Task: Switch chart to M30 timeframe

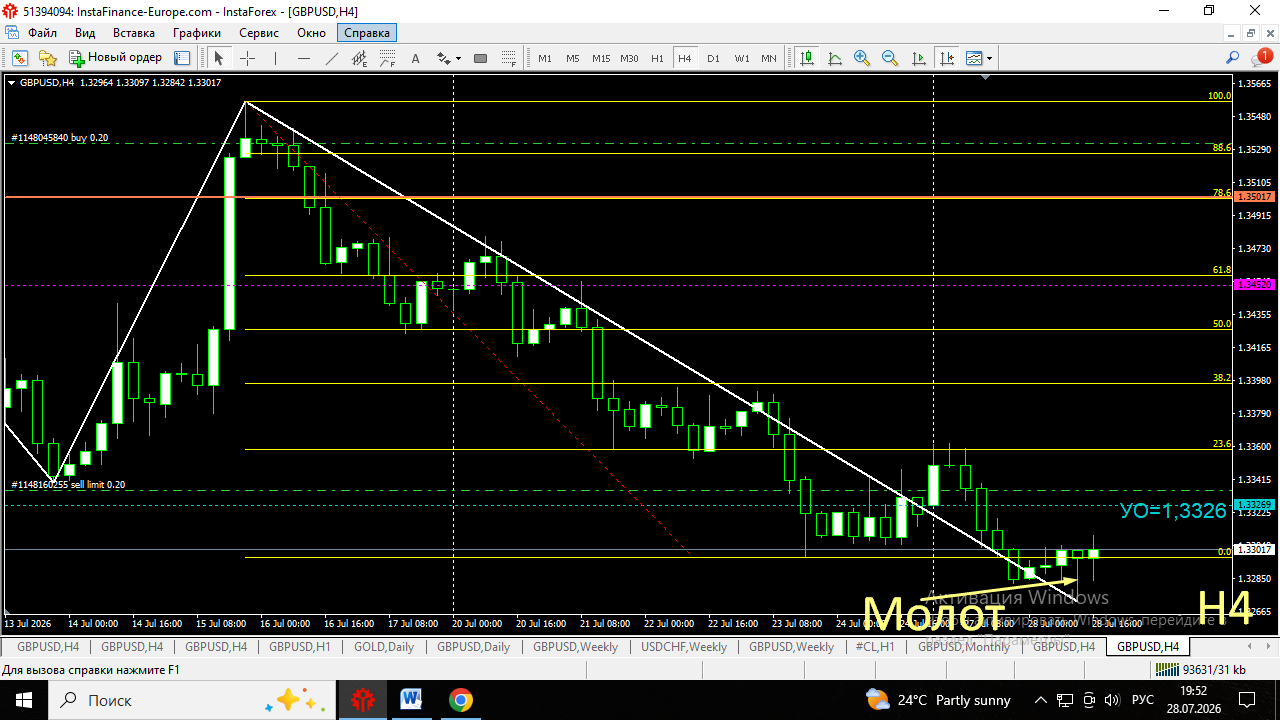Action: pos(629,58)
